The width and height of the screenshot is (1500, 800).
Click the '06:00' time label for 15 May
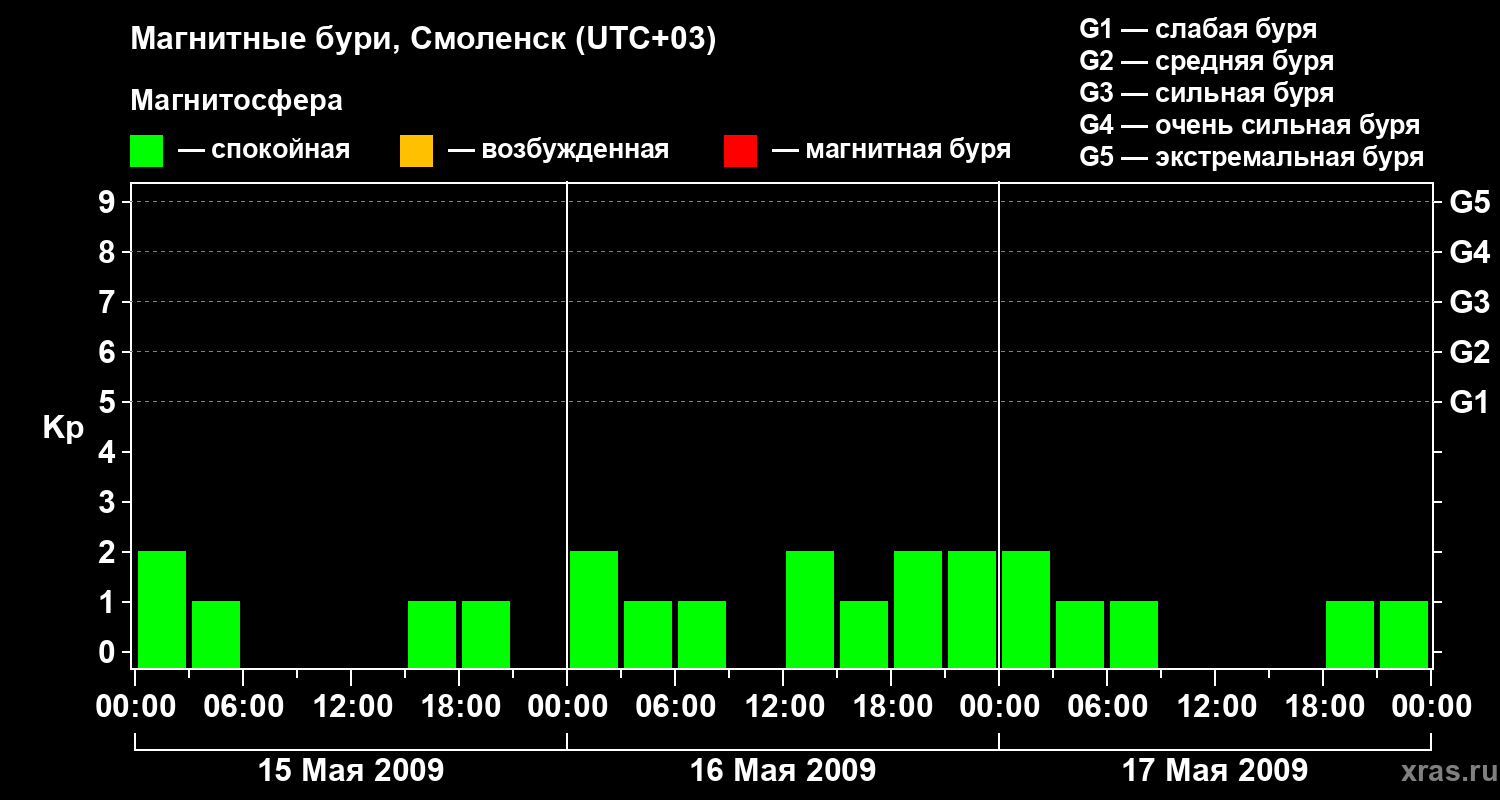[243, 707]
